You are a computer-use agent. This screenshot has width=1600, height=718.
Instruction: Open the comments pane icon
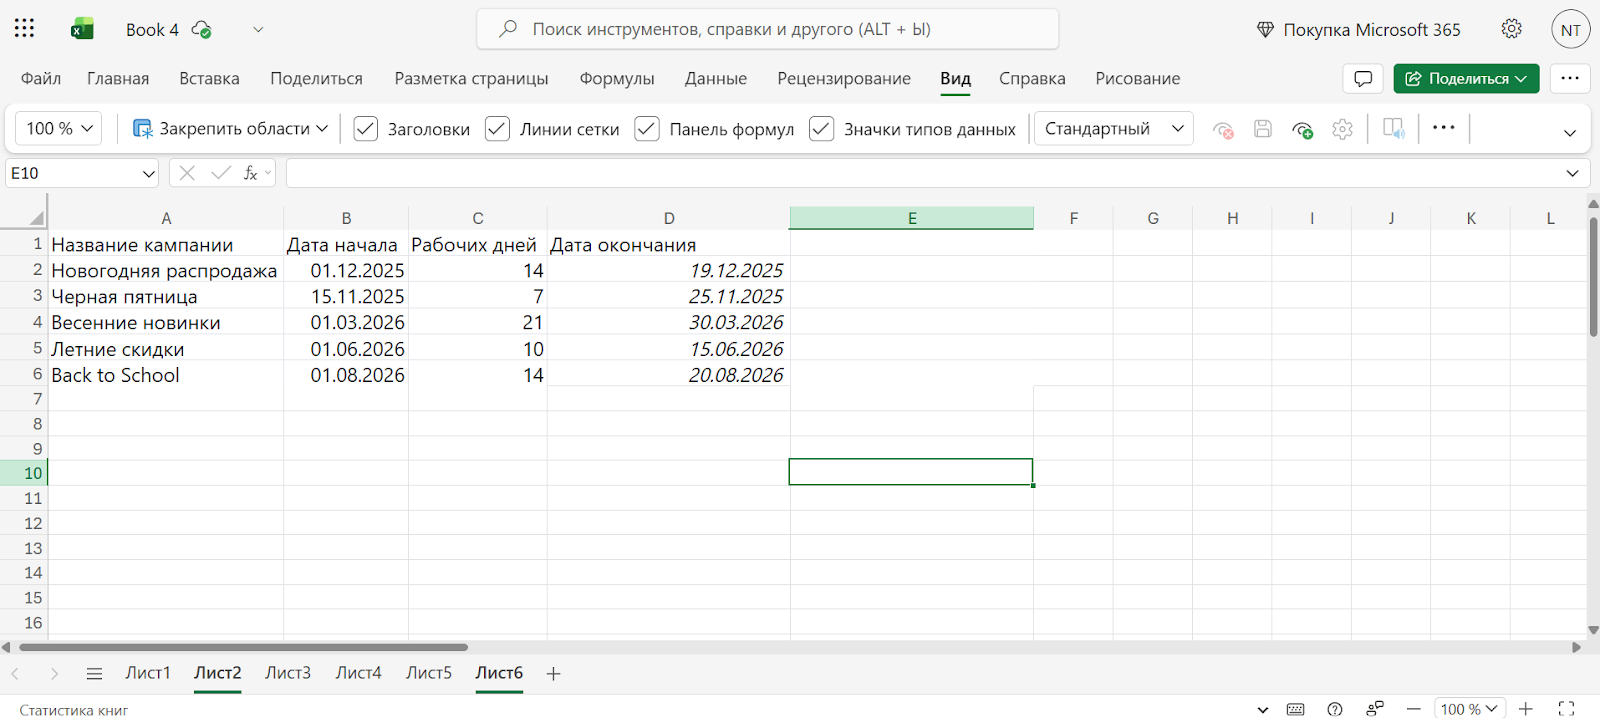click(x=1362, y=79)
